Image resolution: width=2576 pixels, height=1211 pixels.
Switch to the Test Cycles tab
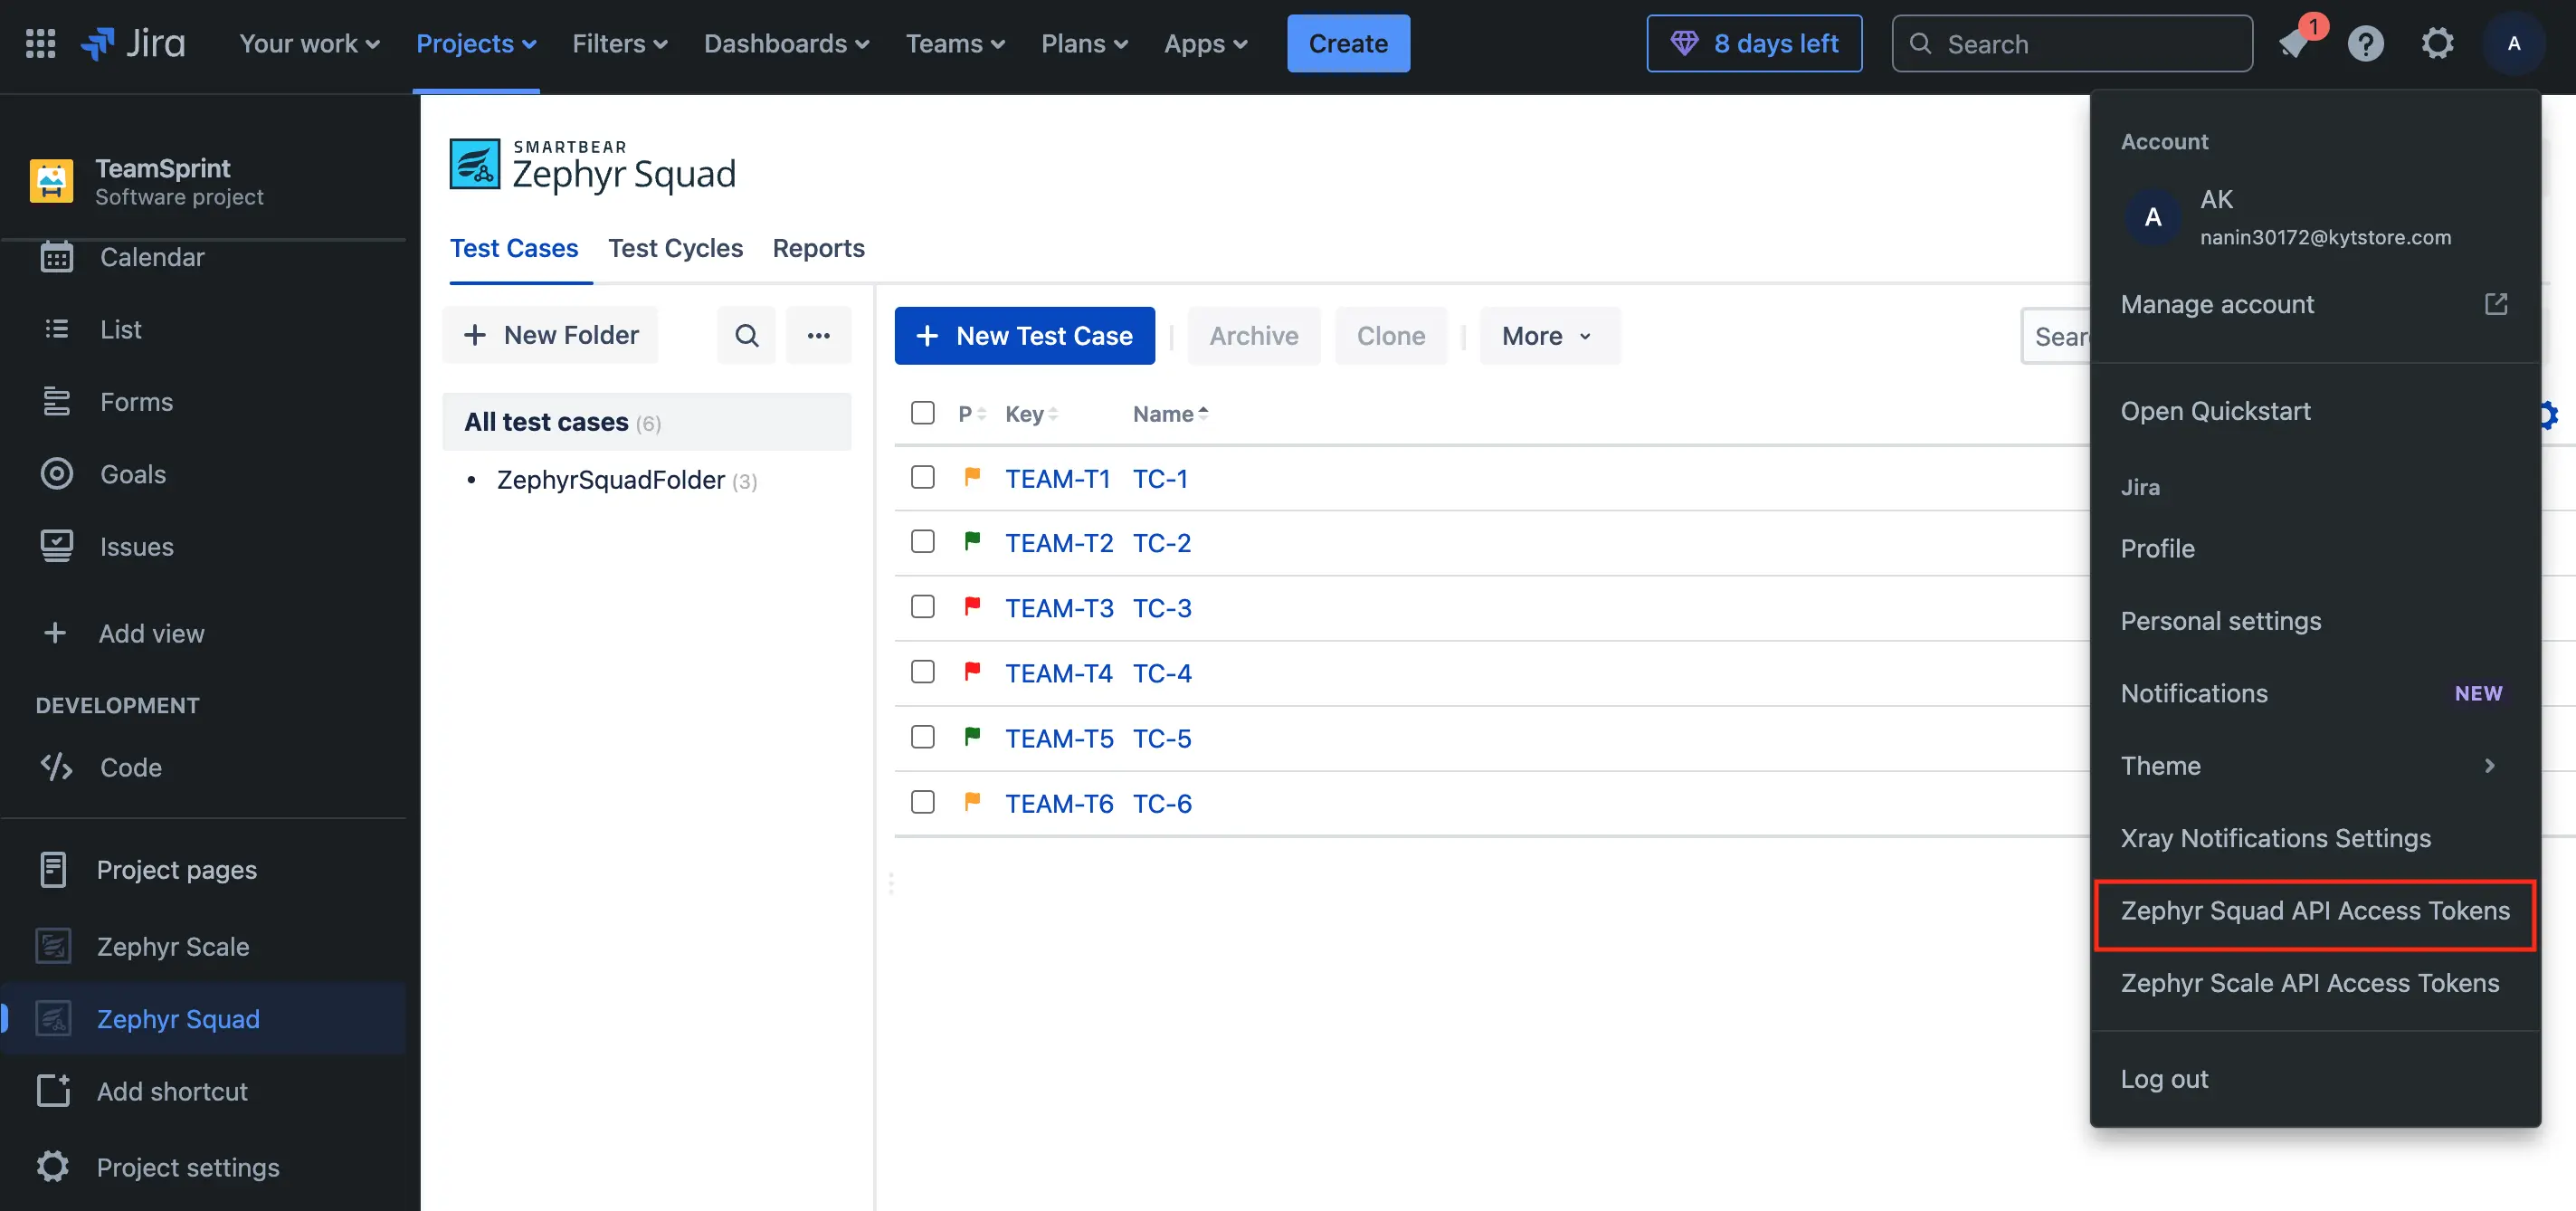[675, 248]
